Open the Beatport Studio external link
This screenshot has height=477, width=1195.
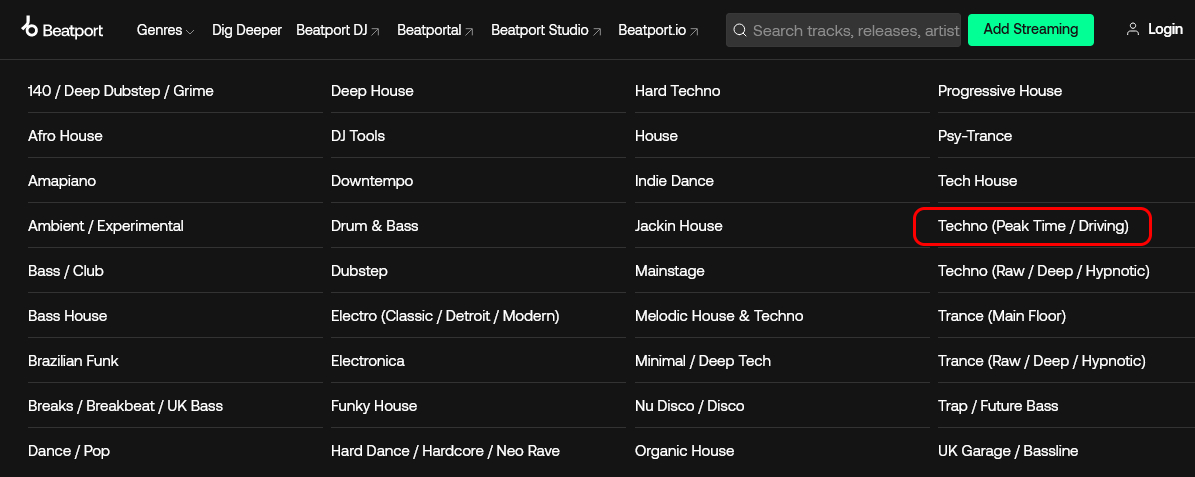click(x=546, y=30)
